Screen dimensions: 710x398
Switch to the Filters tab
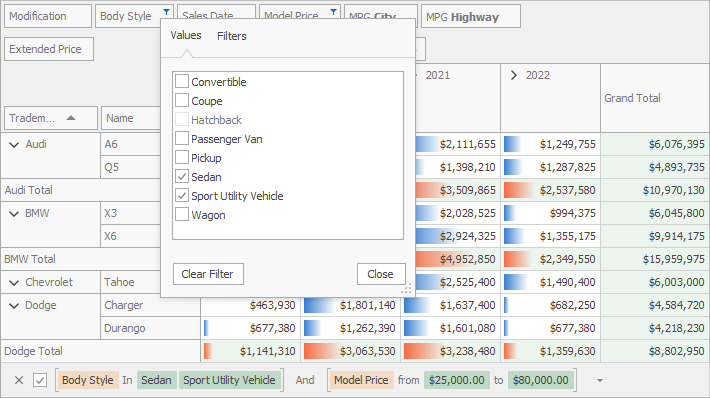(x=231, y=36)
